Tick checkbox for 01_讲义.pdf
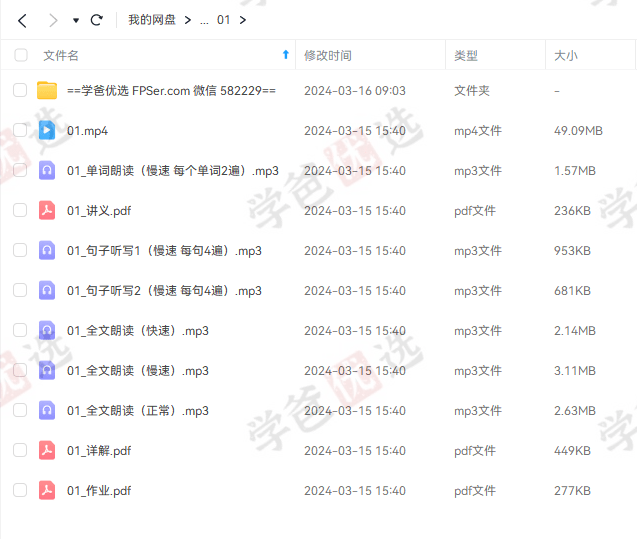637x539 pixels. (x=20, y=210)
